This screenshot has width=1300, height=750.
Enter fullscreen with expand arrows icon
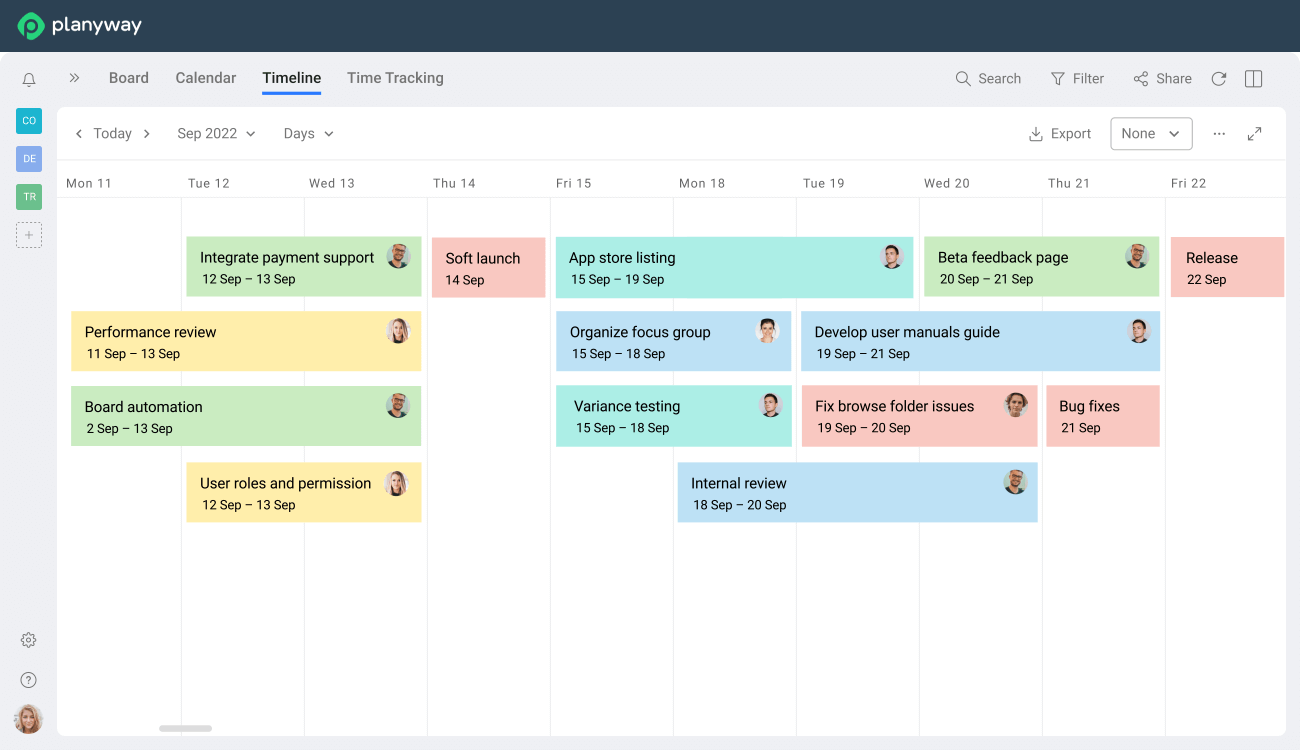click(x=1254, y=134)
